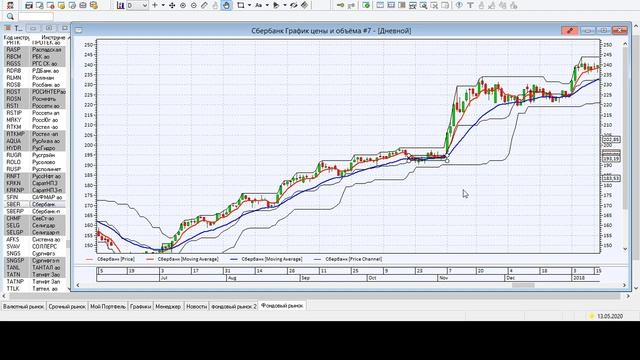Click the green connection icon in the toolbar

click(x=366, y=5)
